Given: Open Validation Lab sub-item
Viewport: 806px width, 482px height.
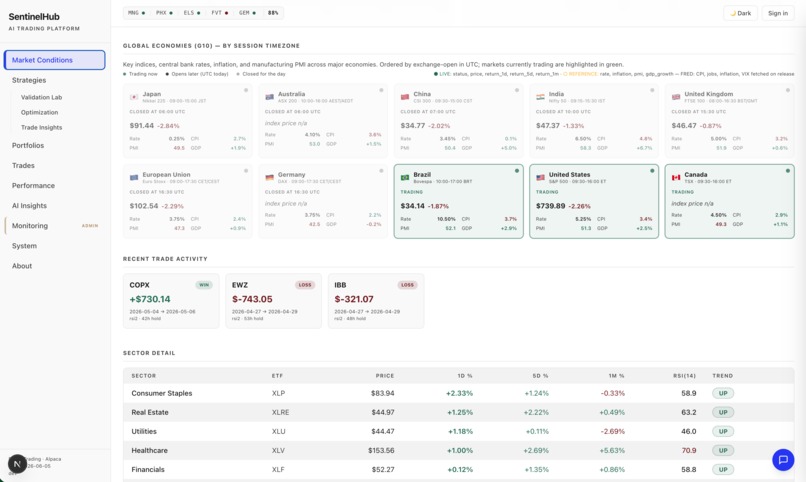Looking at the screenshot, I should tap(41, 97).
